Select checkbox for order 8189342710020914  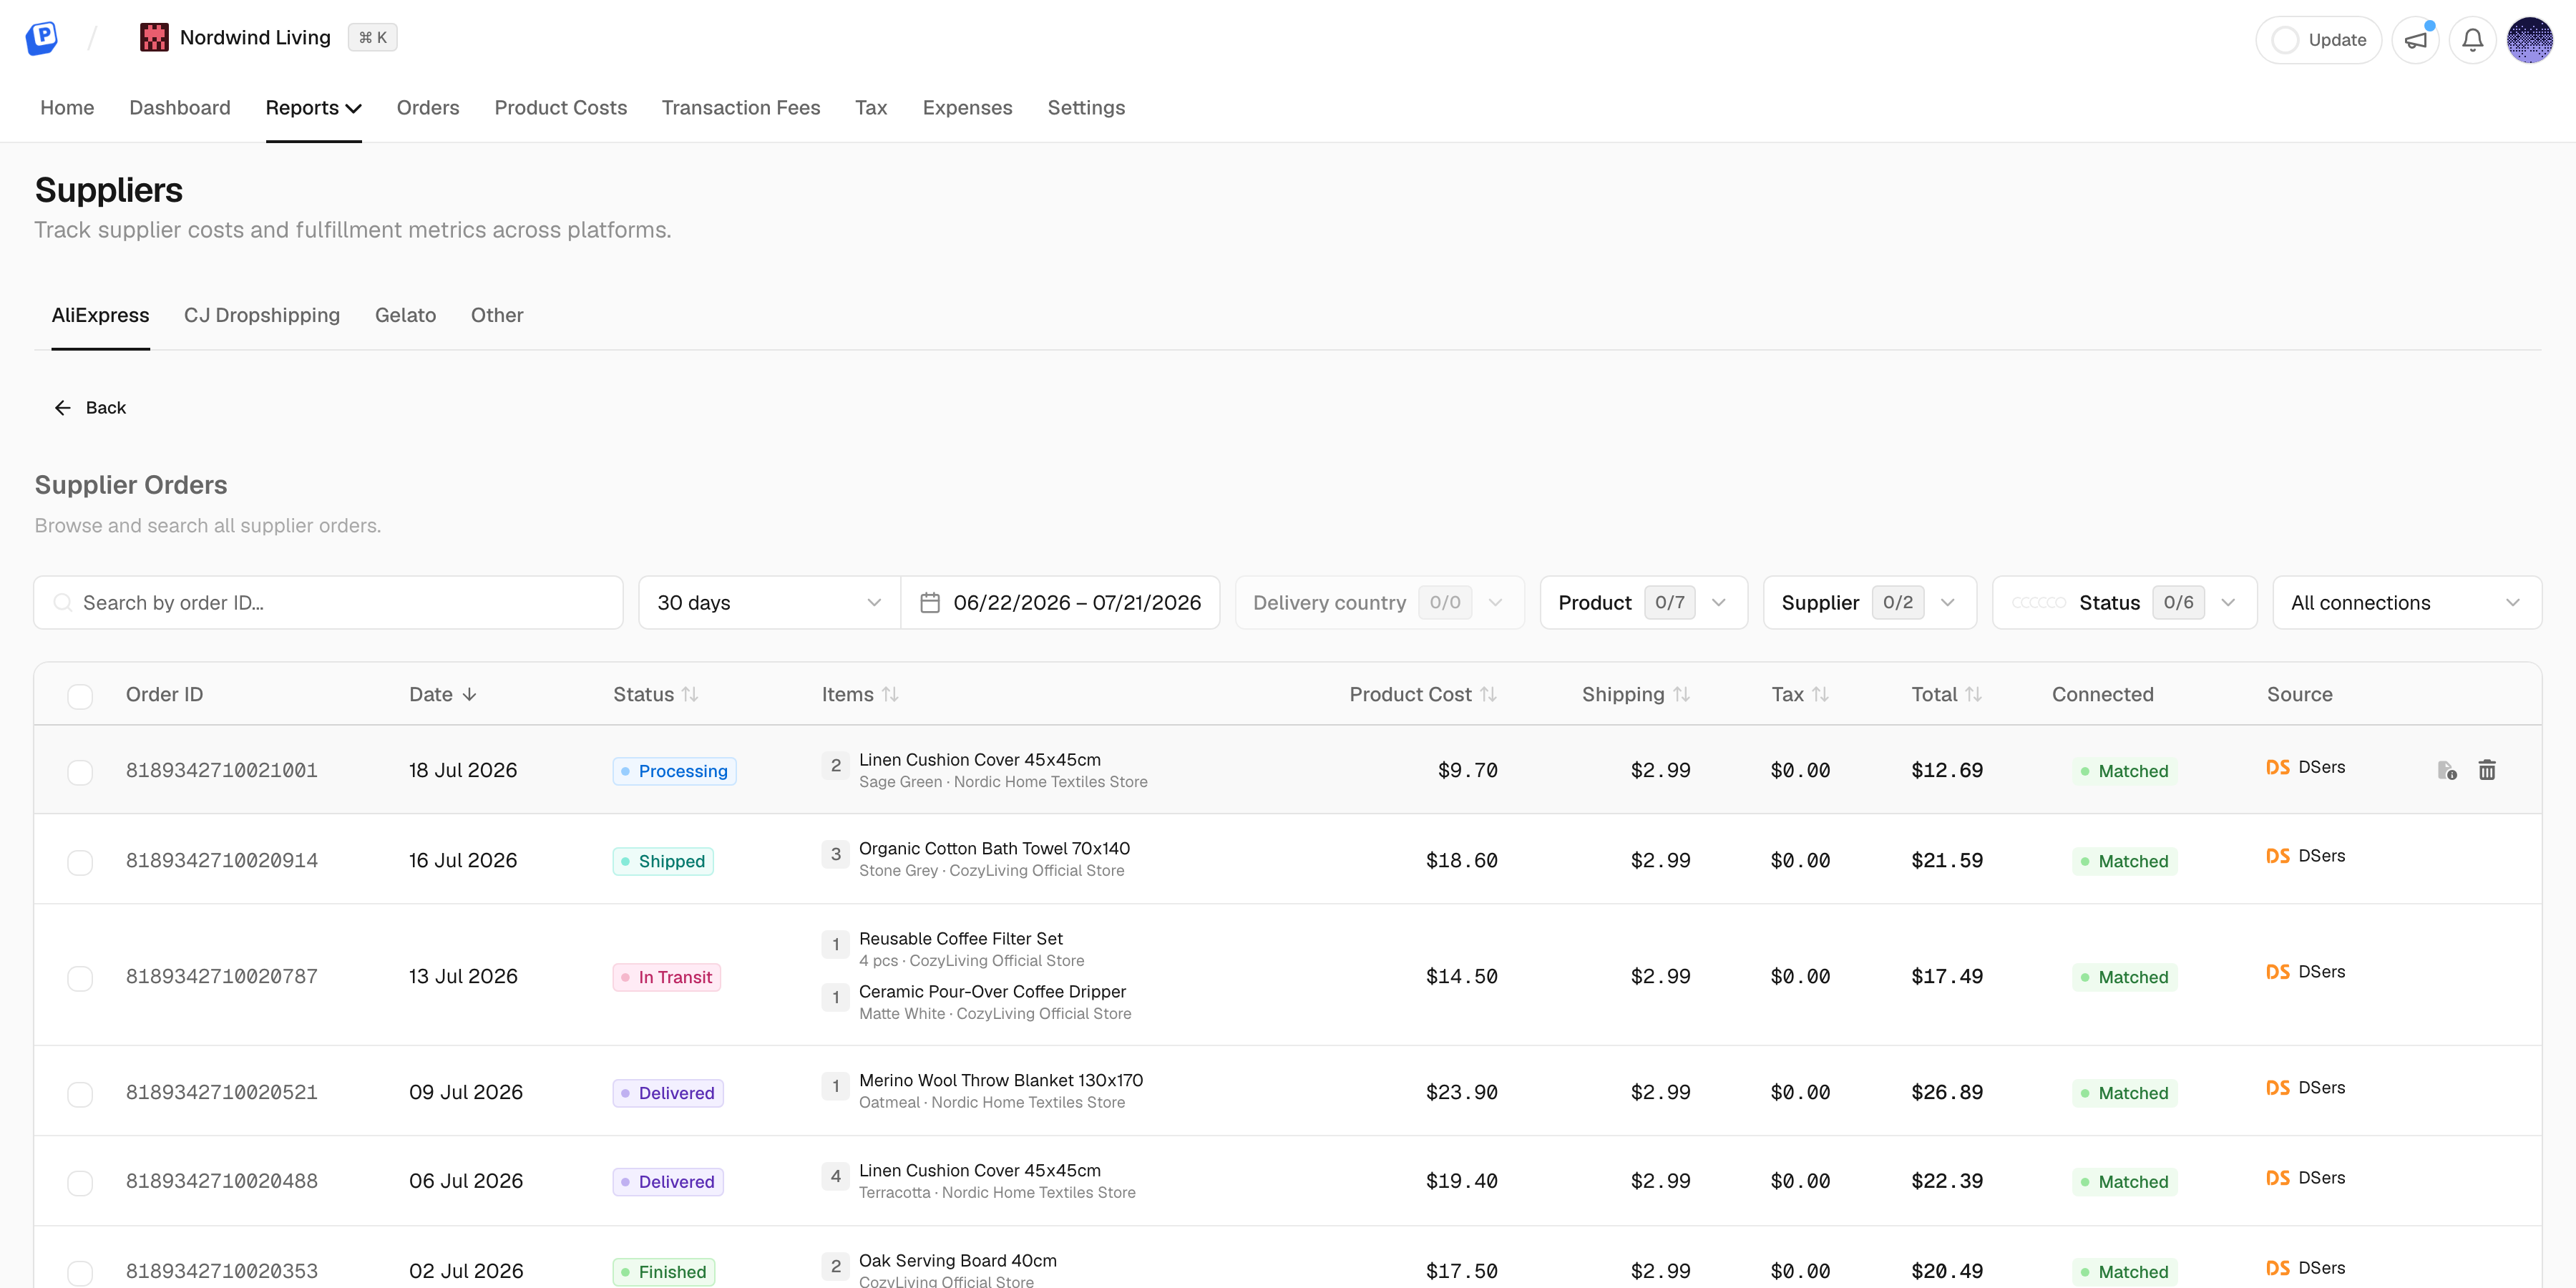pos(80,862)
